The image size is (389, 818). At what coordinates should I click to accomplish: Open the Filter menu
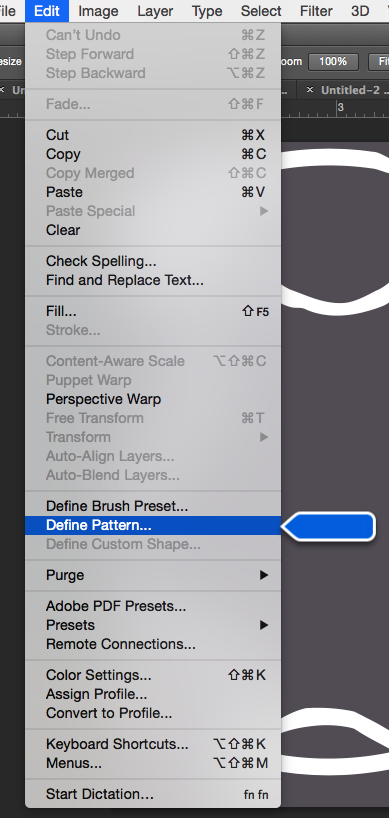coord(316,11)
